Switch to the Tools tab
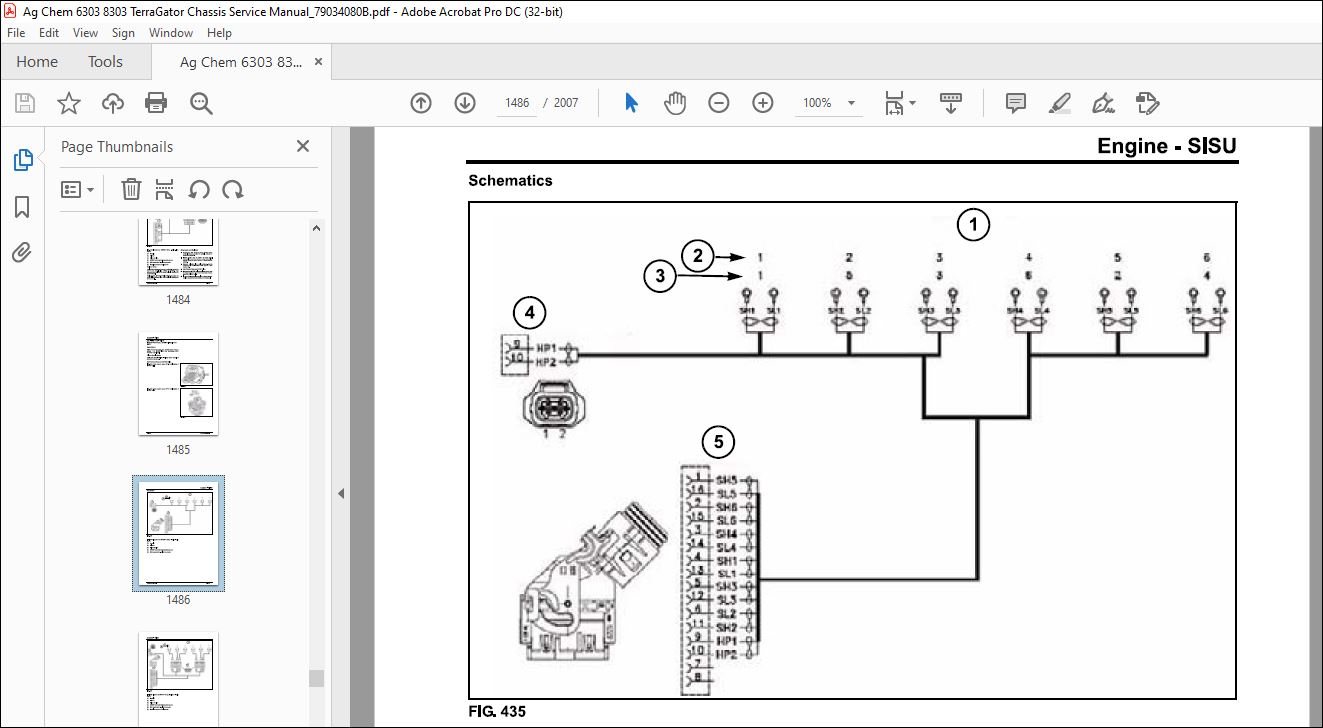1323x728 pixels. 105,62
